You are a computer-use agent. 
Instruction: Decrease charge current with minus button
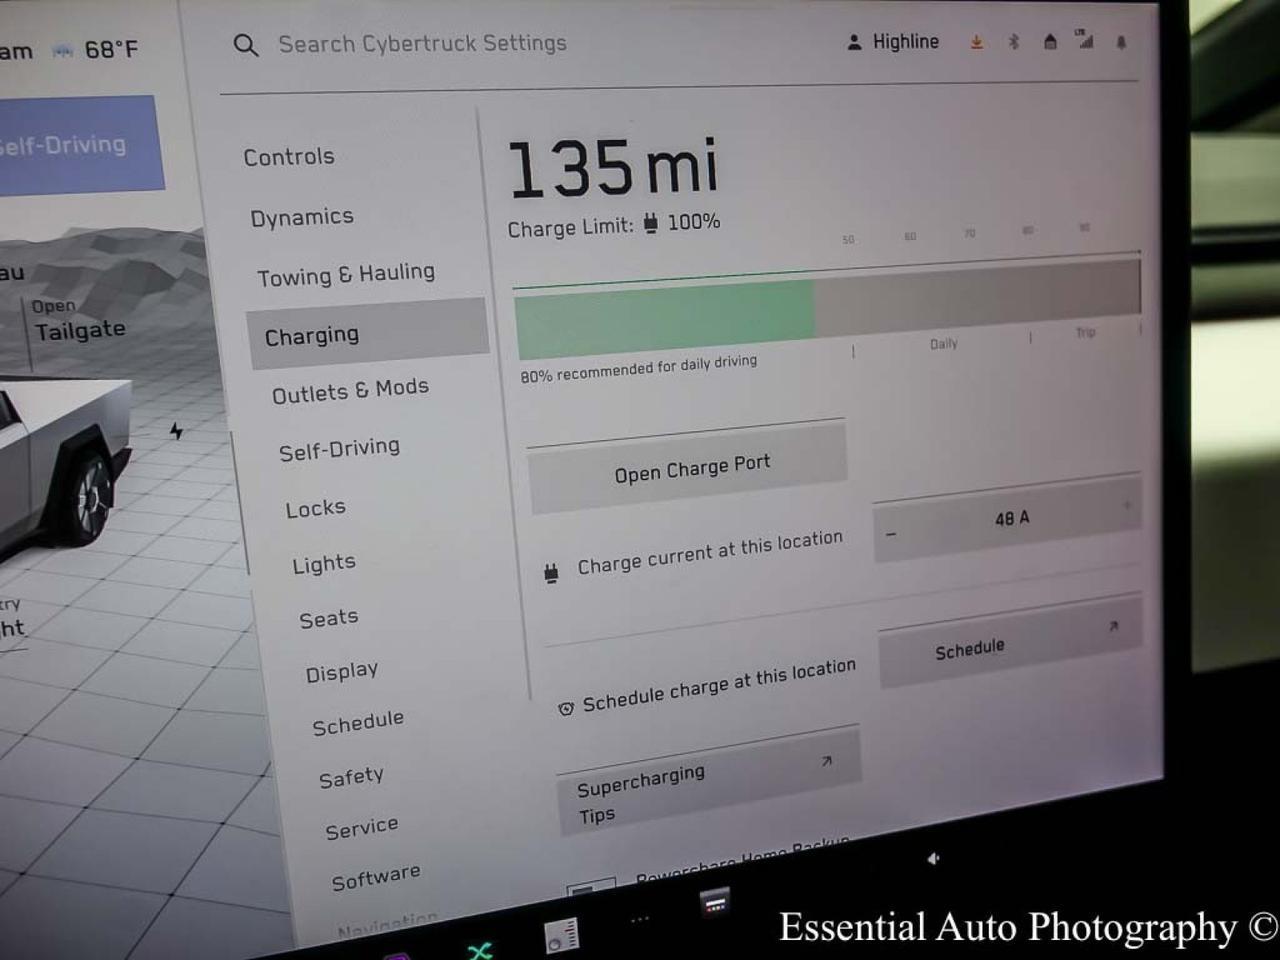pyautogui.click(x=890, y=534)
